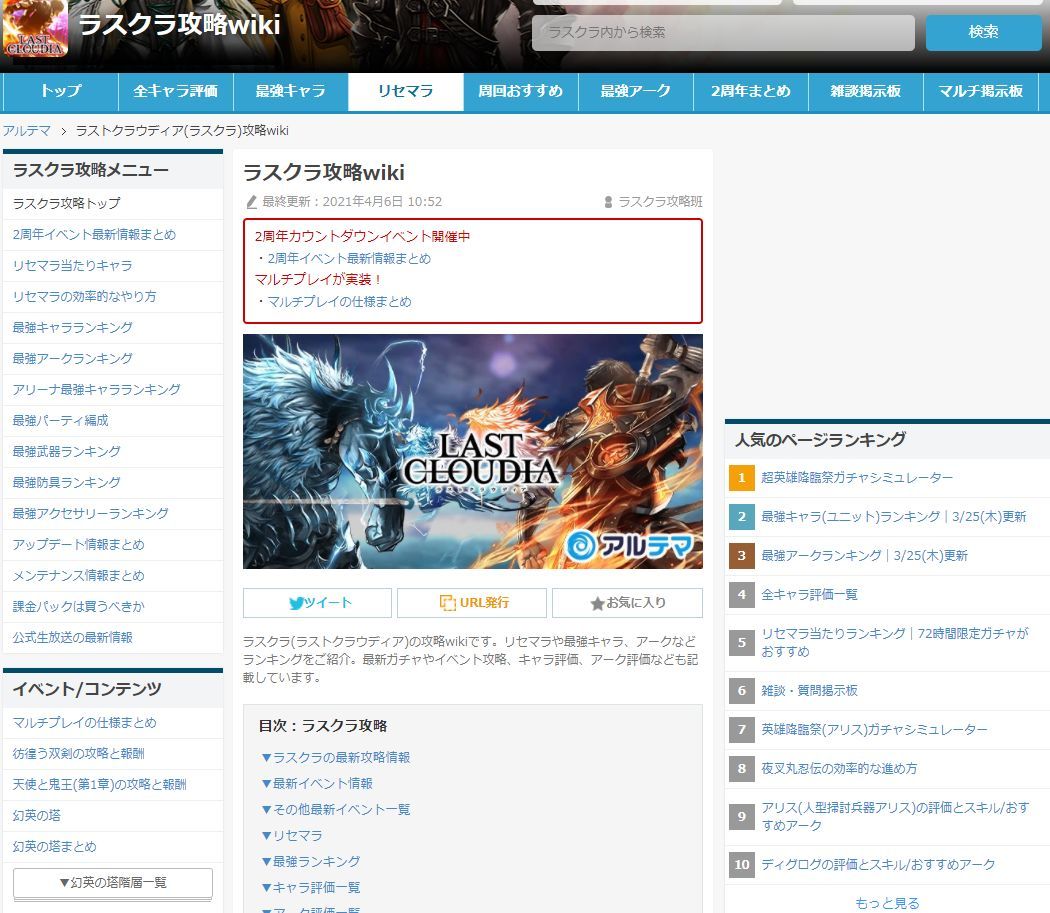
Task: Click the Last Cloudia banner image
Action: point(473,451)
